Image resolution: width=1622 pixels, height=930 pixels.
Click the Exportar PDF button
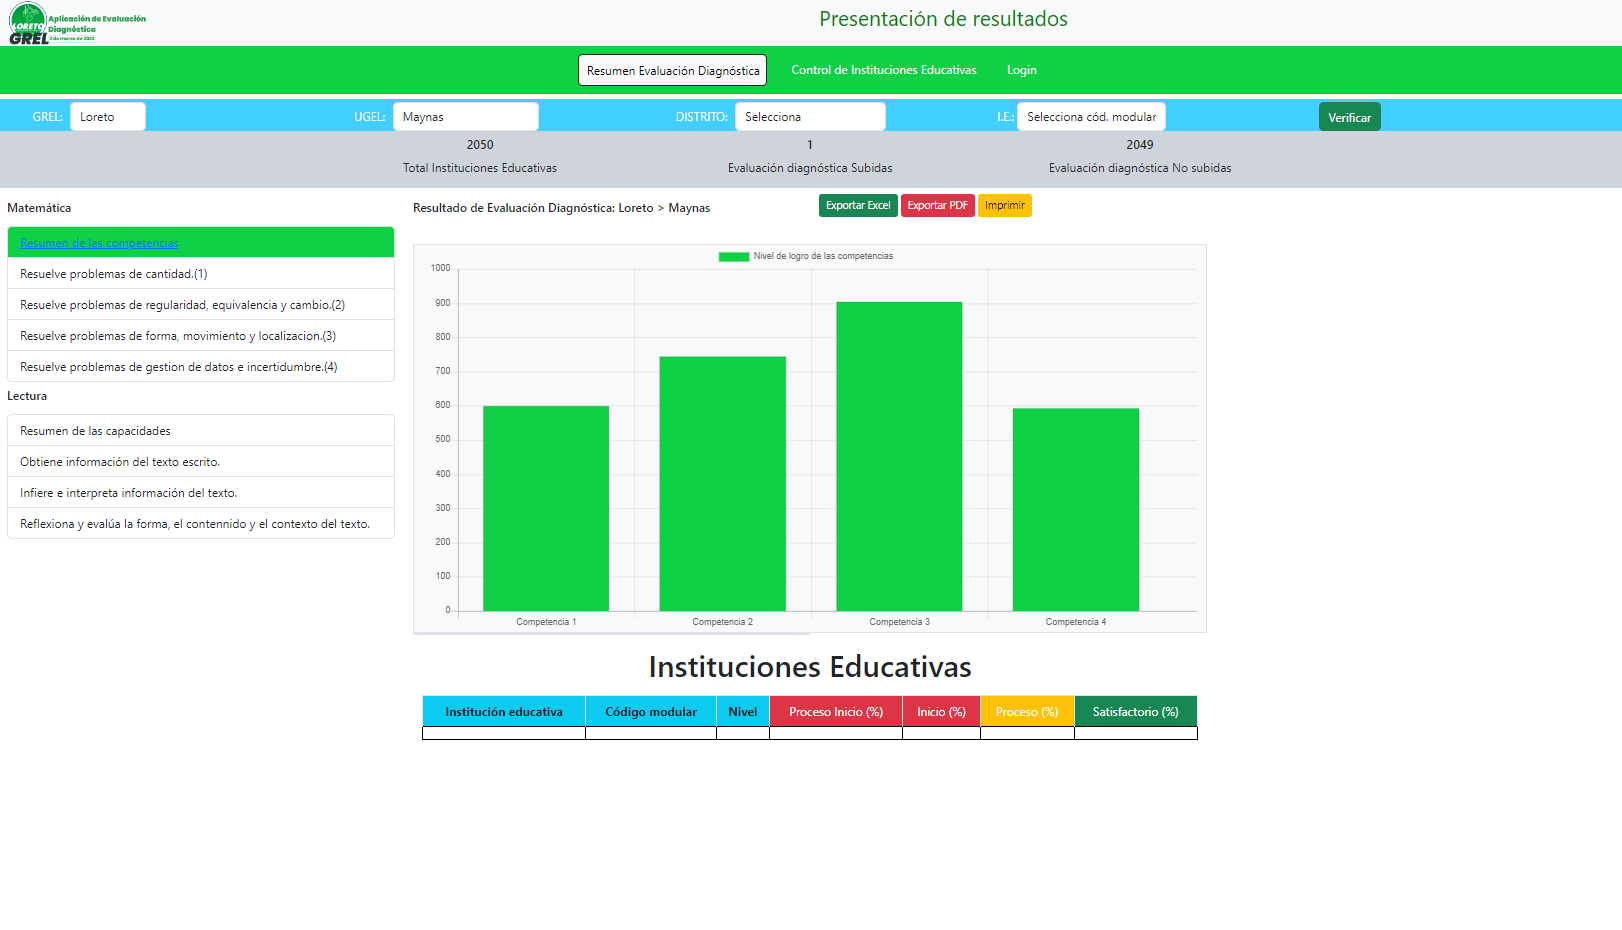point(937,206)
